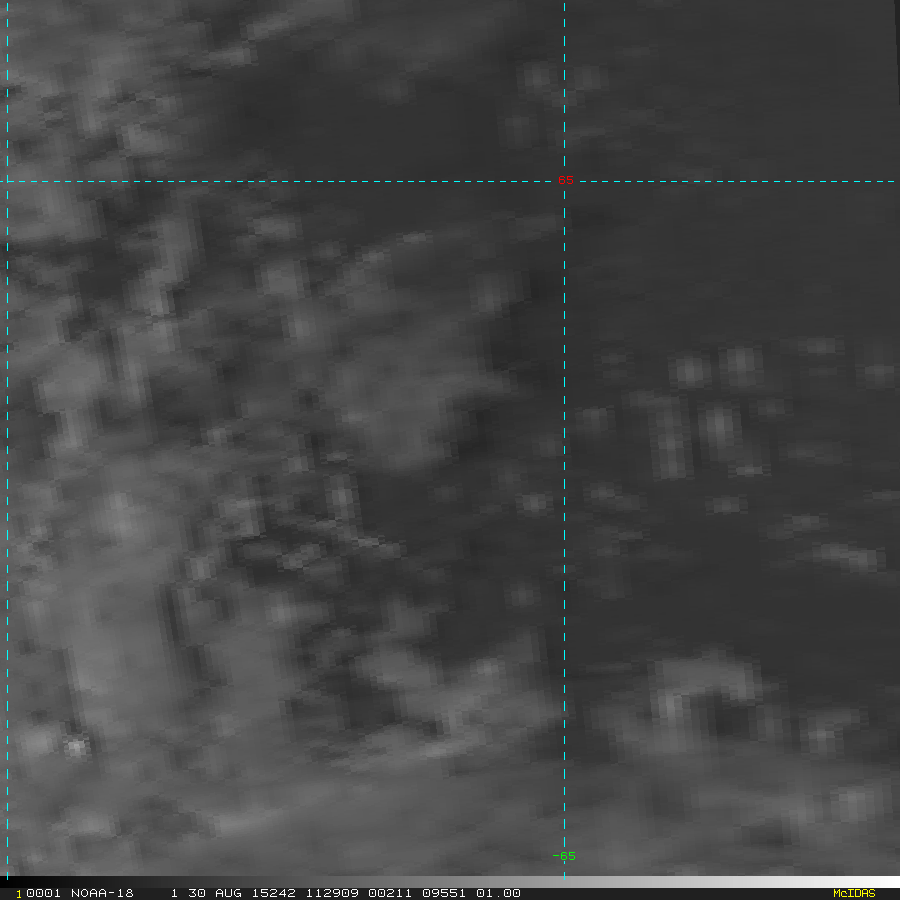900x900 pixels.
Task: Click the yellow frame number 1
Action: click(x=18, y=894)
